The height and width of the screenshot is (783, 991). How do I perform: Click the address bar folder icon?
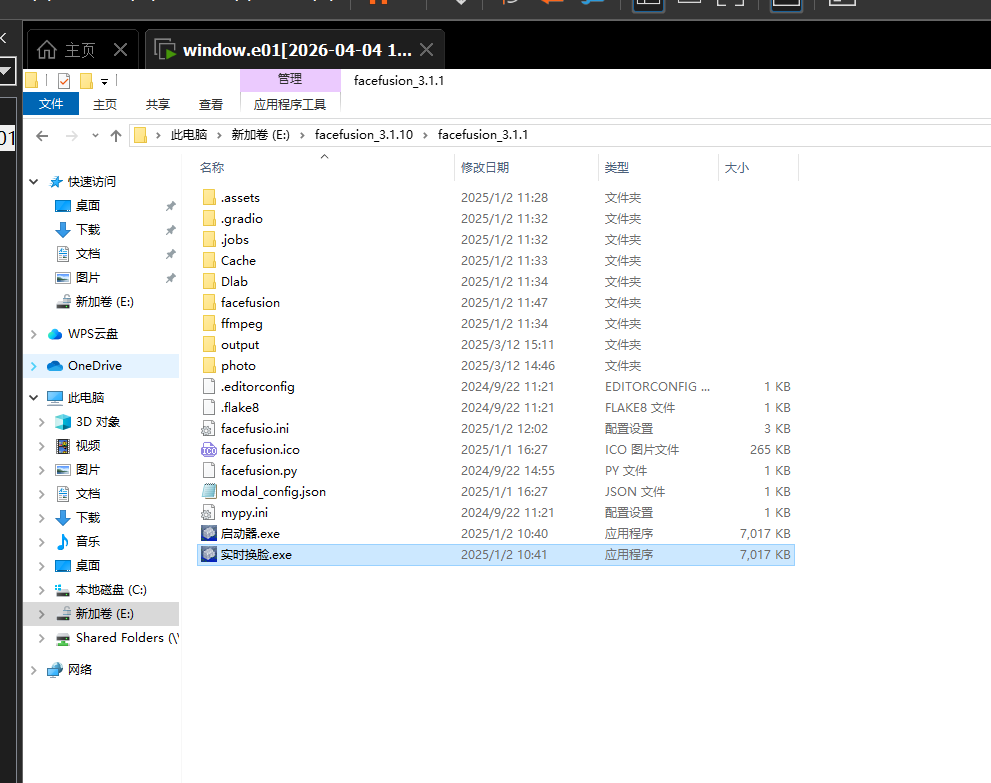tap(141, 135)
